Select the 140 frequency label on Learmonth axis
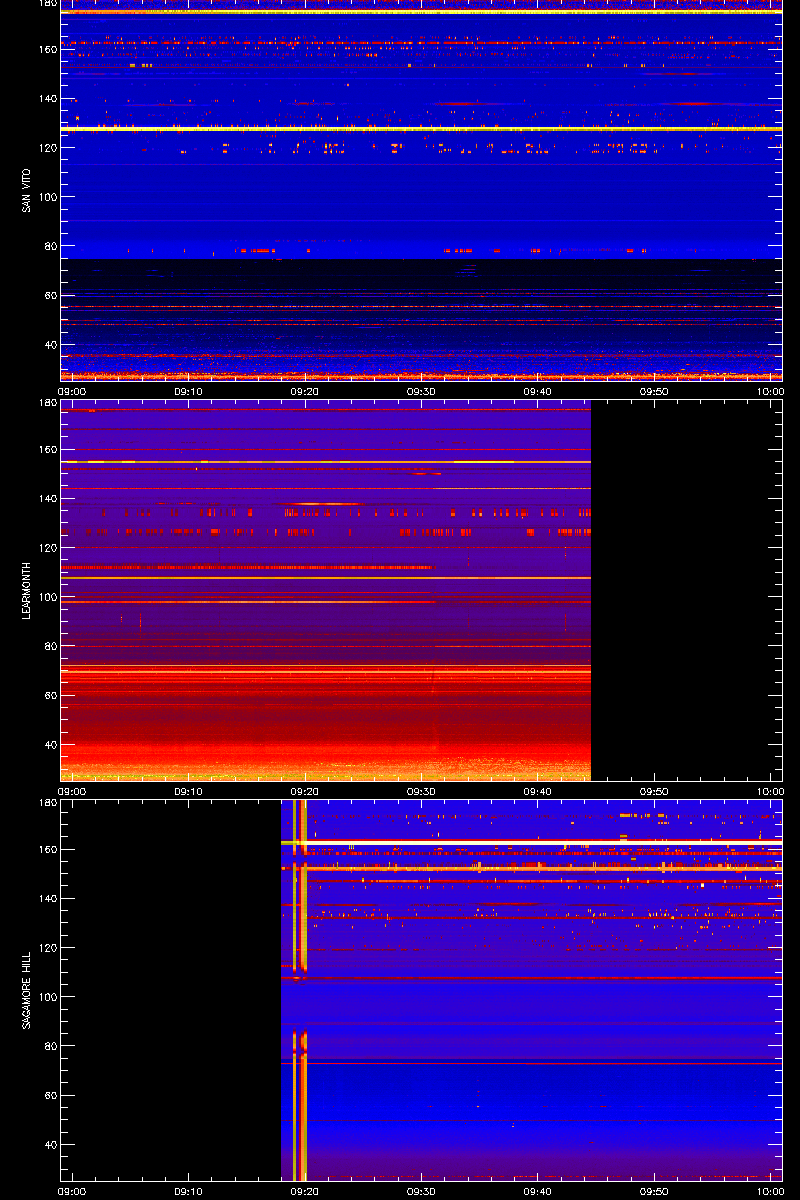Screen dimensions: 800x1200 [48, 498]
